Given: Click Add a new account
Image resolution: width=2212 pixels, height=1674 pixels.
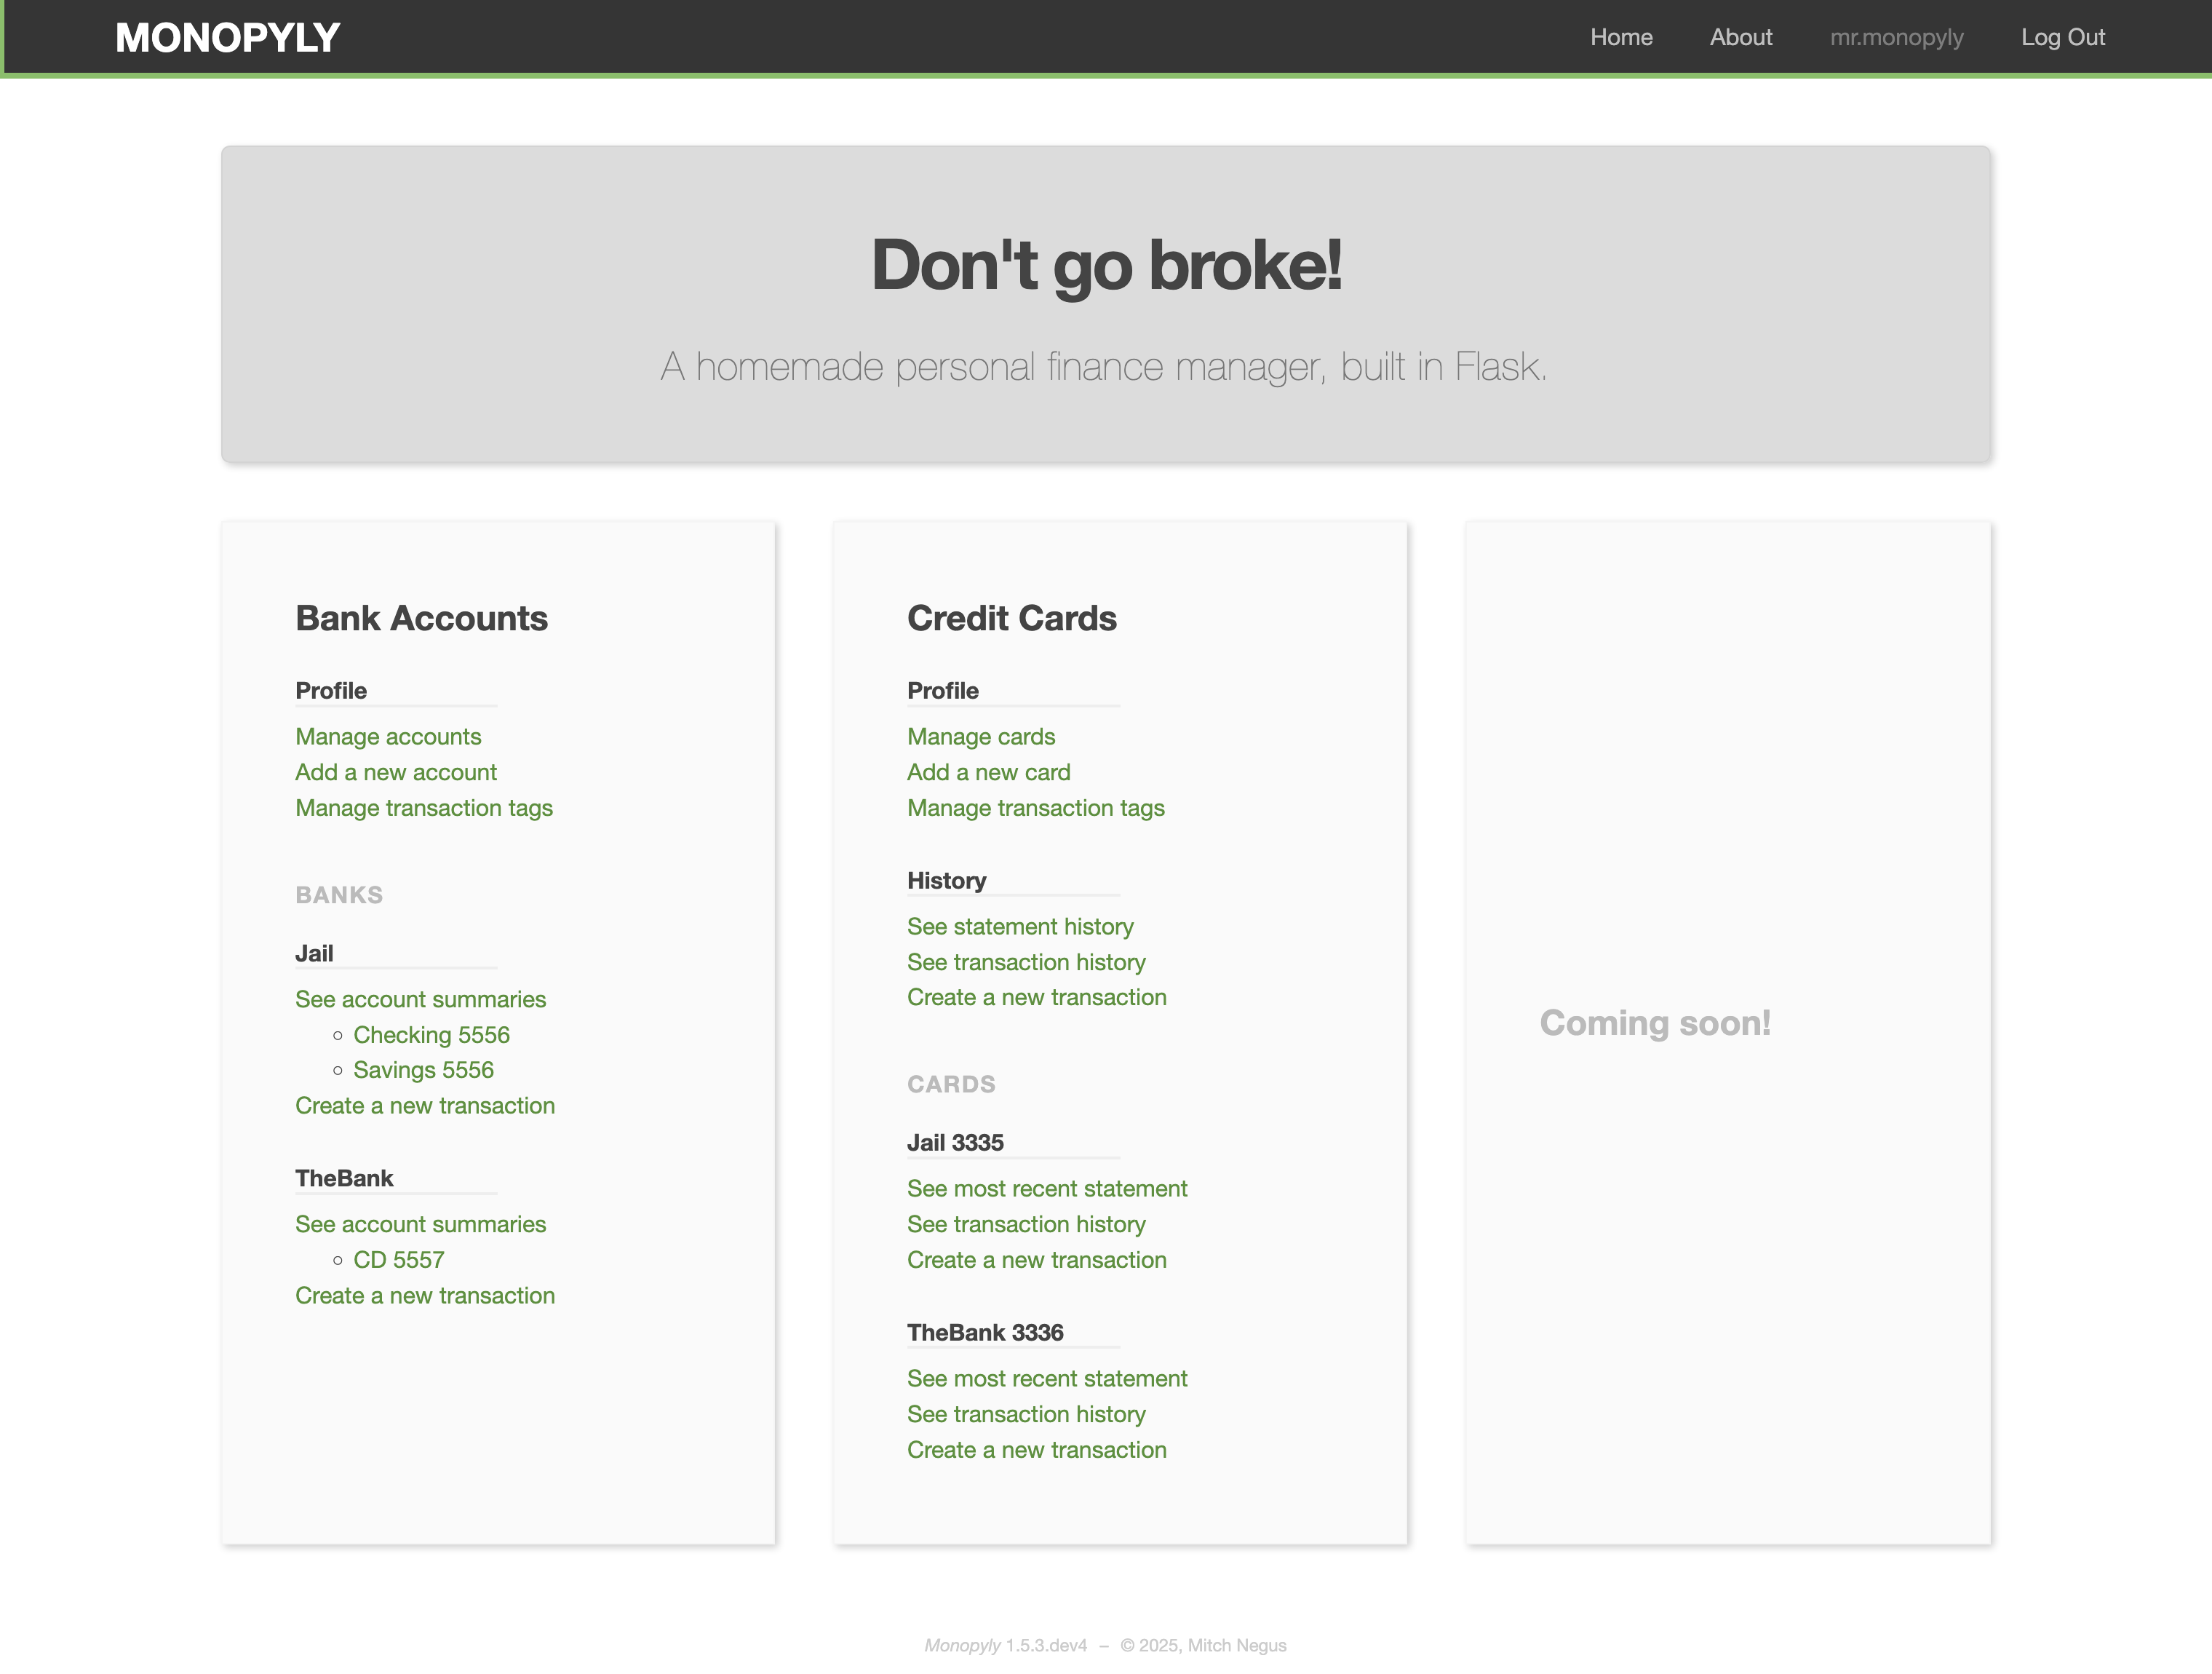Looking at the screenshot, I should point(395,772).
